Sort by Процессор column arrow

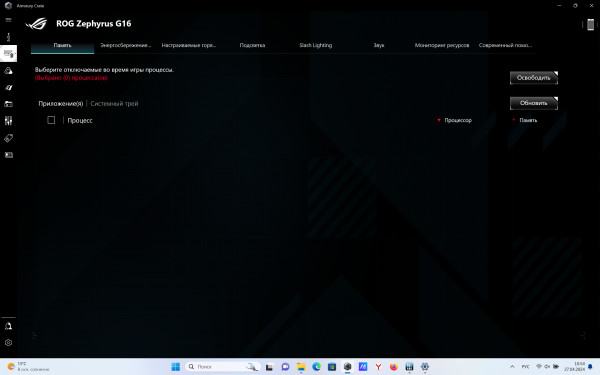click(x=439, y=120)
